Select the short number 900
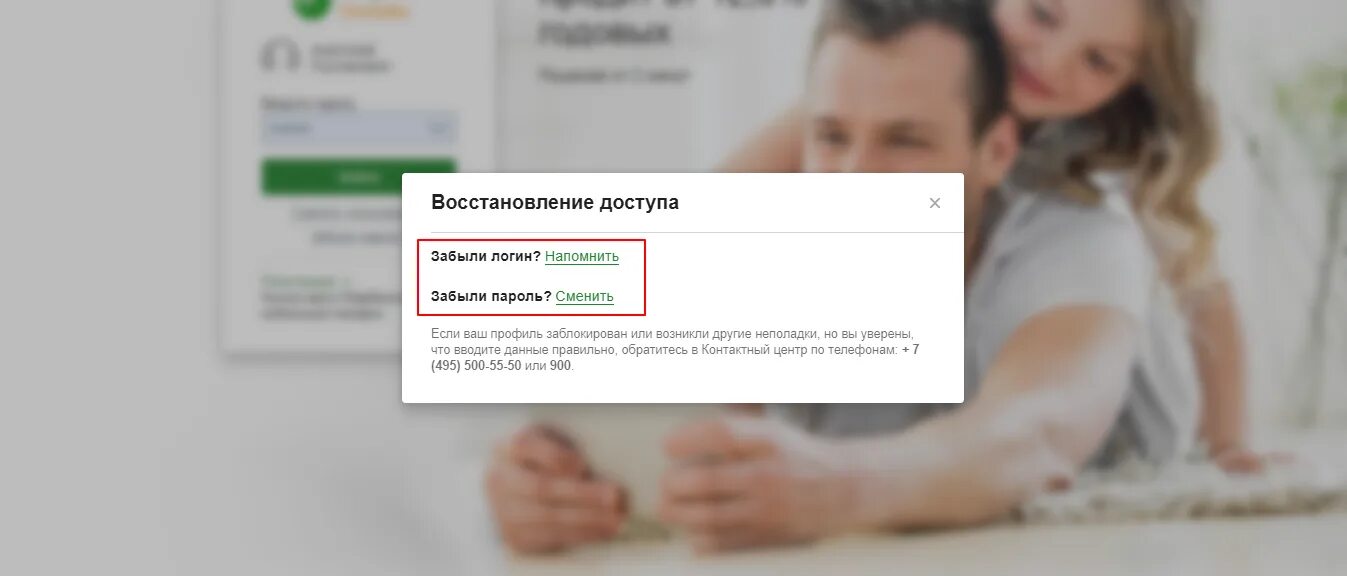The height and width of the screenshot is (576, 1347). click(x=561, y=366)
